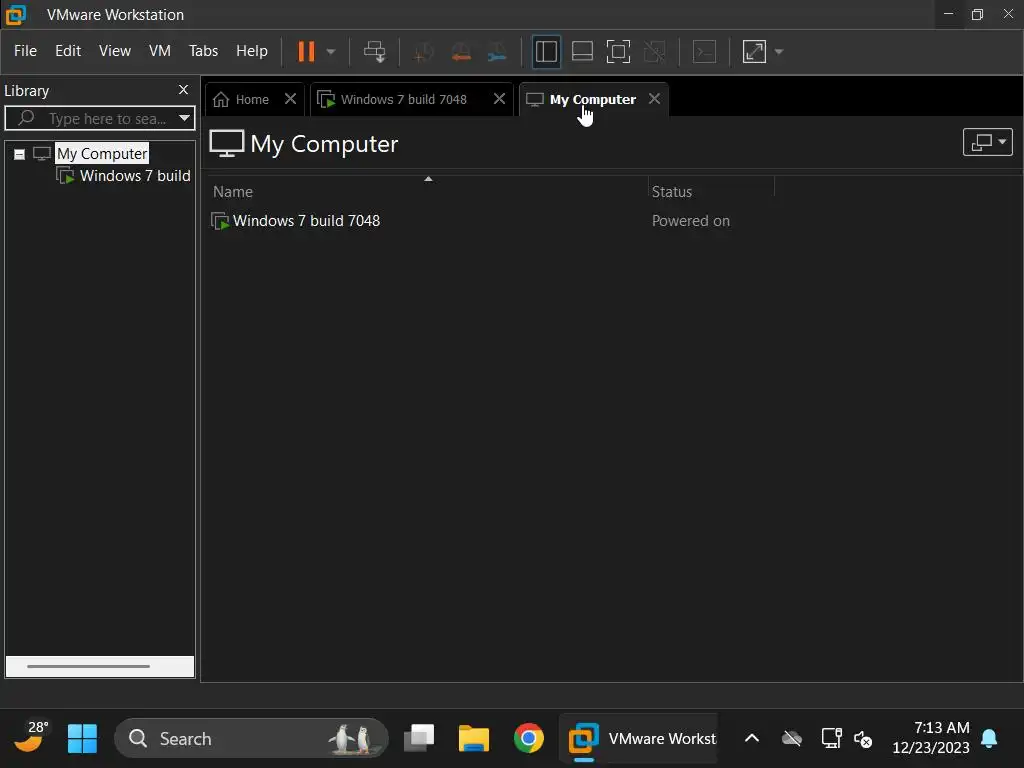
Task: Open the File menu
Action: coord(25,51)
